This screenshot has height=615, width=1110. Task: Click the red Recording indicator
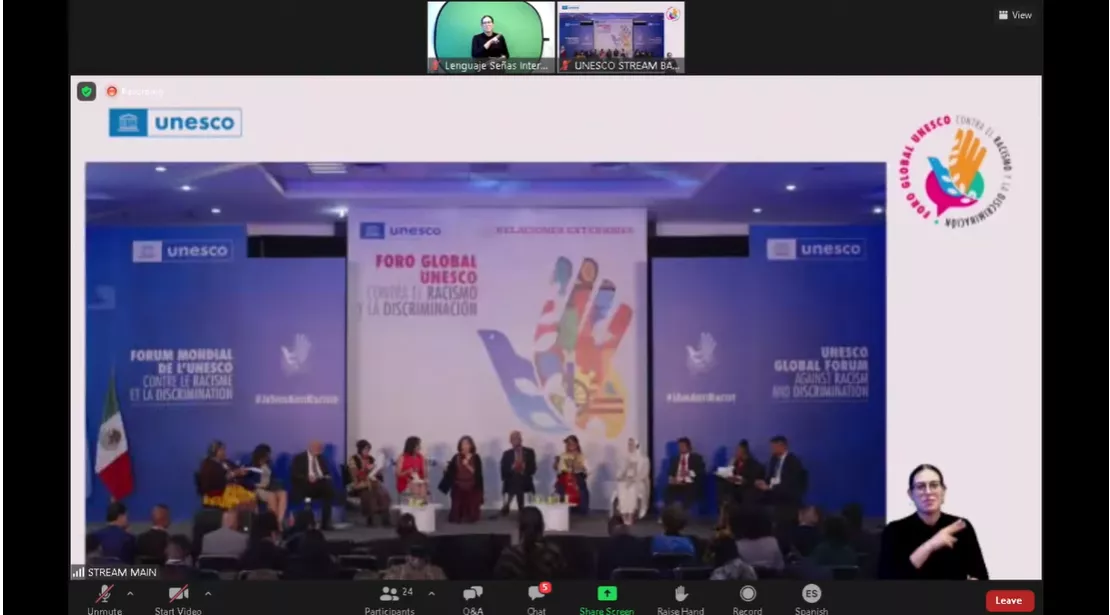coord(135,91)
